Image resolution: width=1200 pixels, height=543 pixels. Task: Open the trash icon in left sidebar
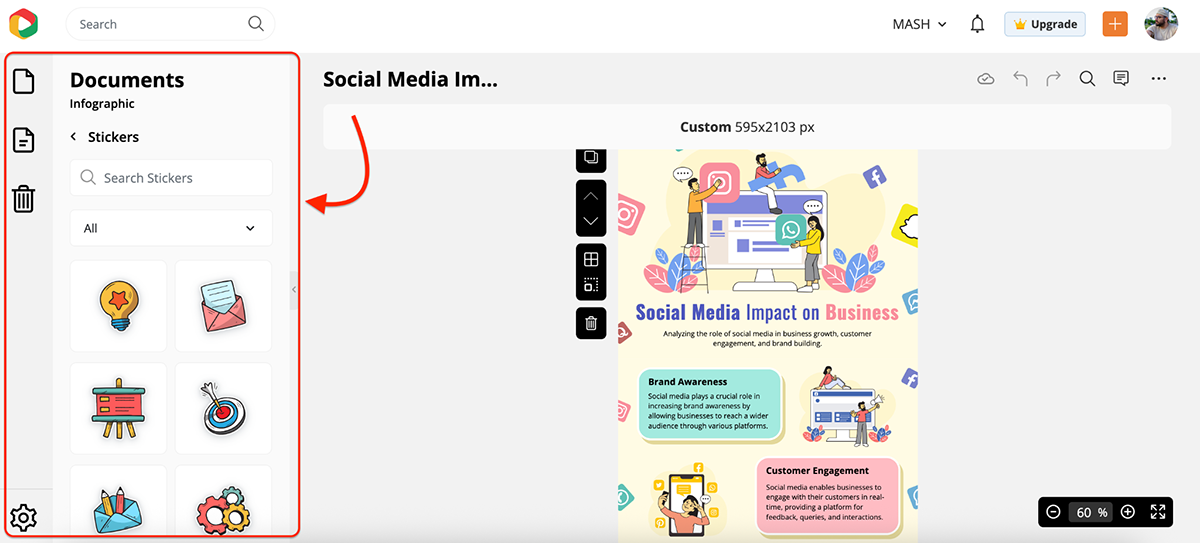[24, 199]
